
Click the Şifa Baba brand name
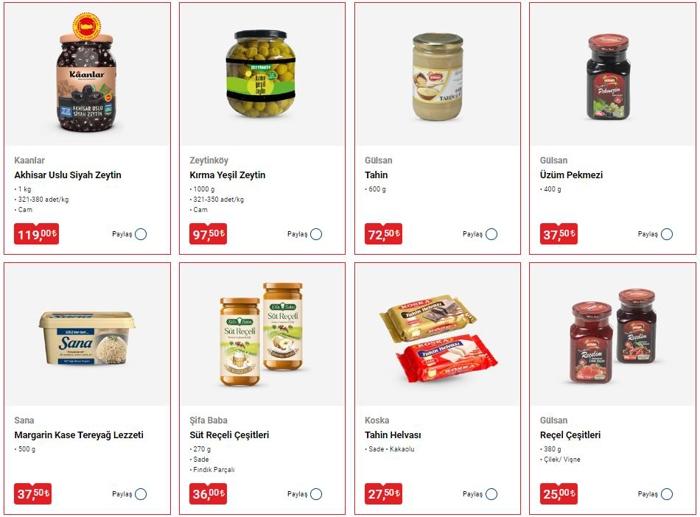(208, 420)
